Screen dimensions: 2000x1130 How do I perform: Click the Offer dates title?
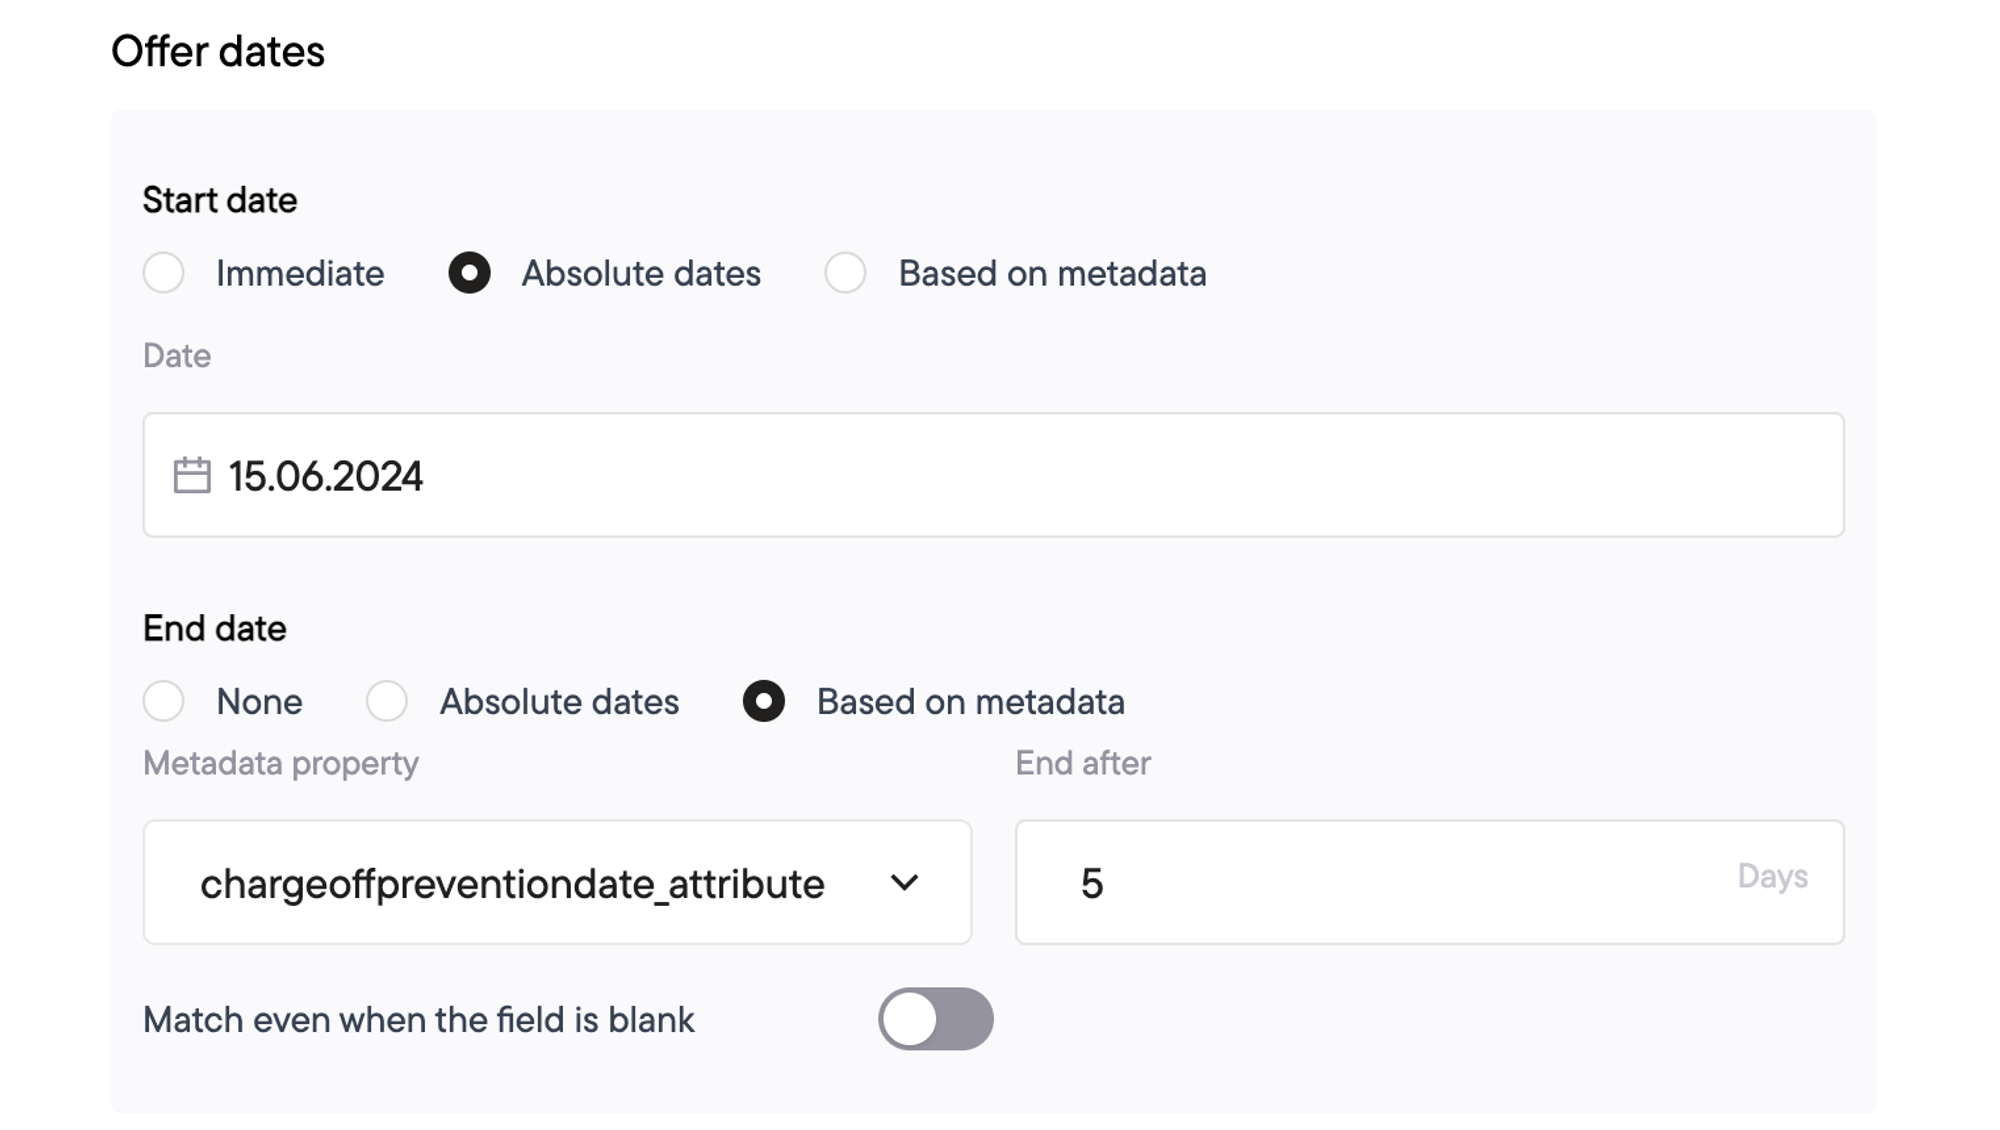[x=218, y=51]
